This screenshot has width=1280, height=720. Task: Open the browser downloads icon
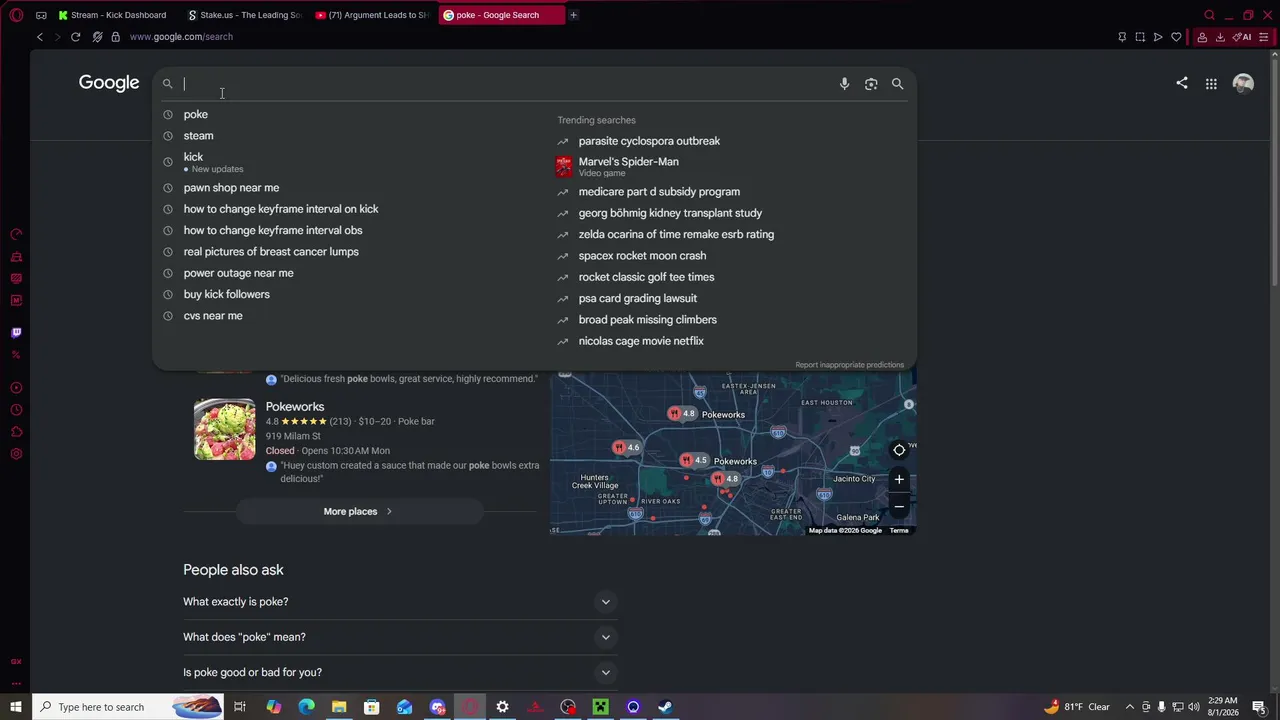point(1220,37)
